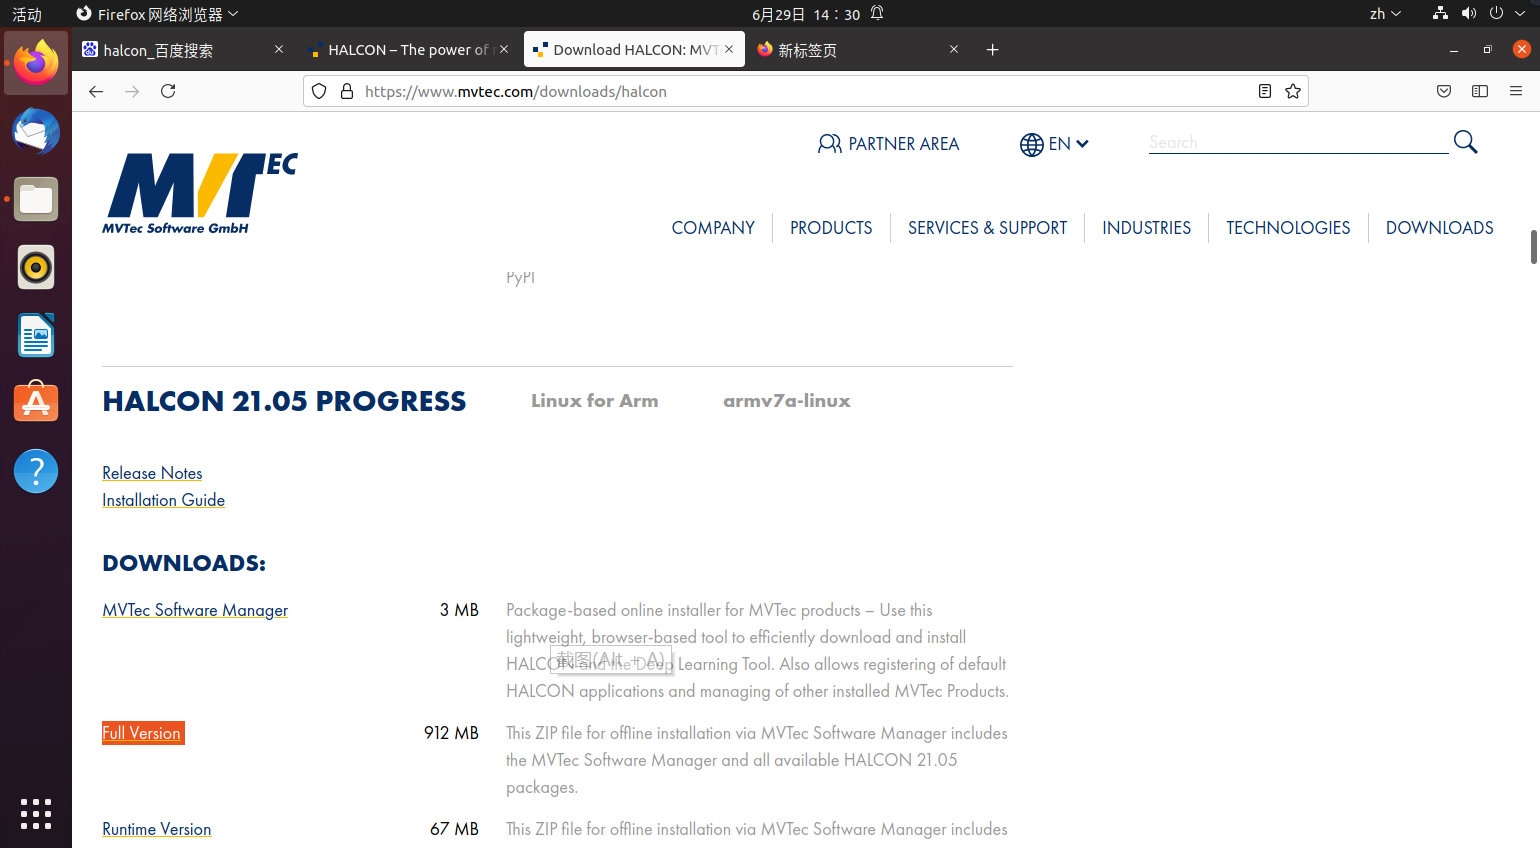Open the sound settings from system tray
The width and height of the screenshot is (1540, 848).
[1469, 13]
